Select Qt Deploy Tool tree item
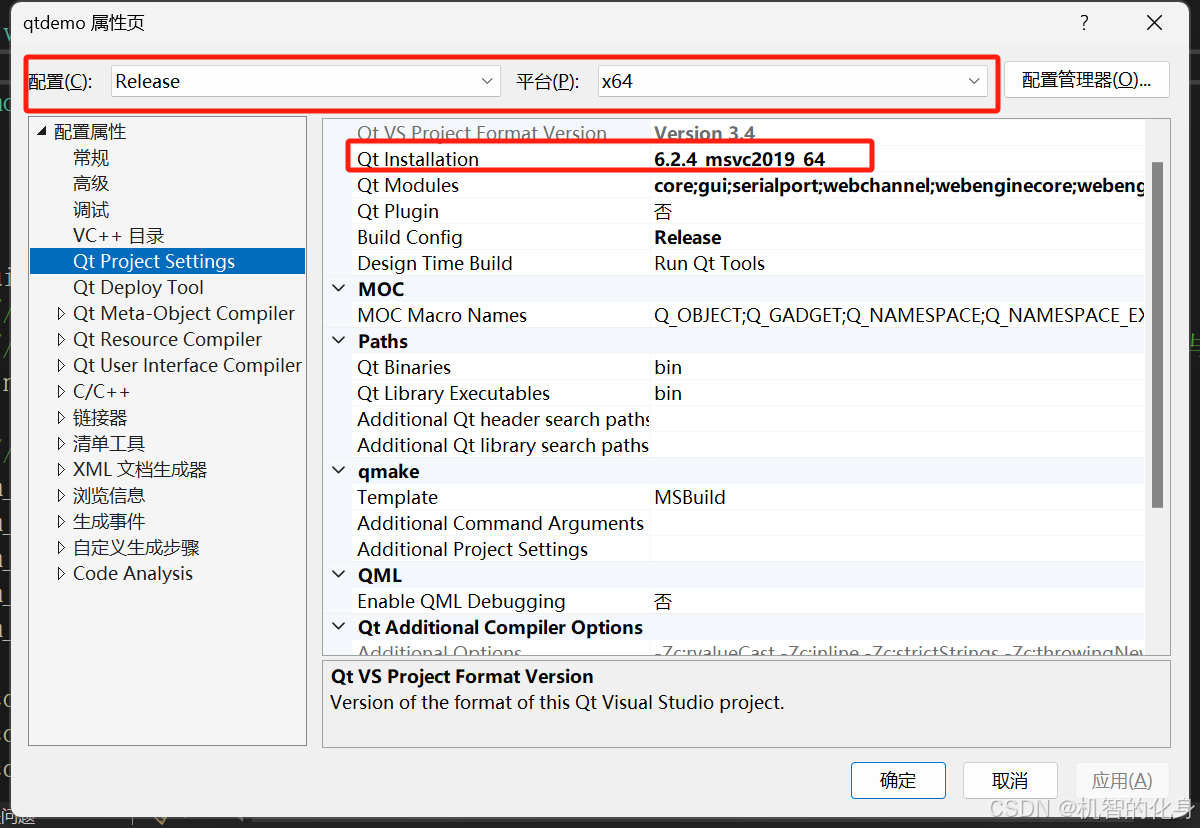 click(x=138, y=288)
